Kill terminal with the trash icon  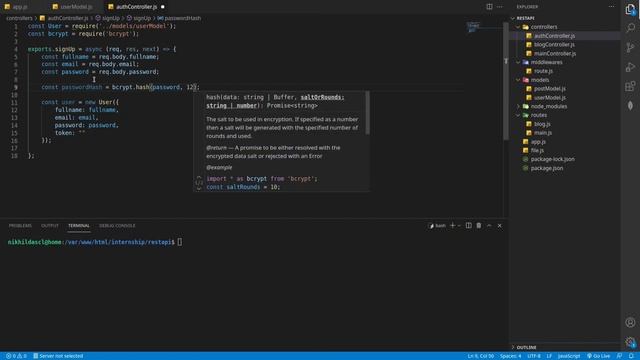click(x=479, y=225)
